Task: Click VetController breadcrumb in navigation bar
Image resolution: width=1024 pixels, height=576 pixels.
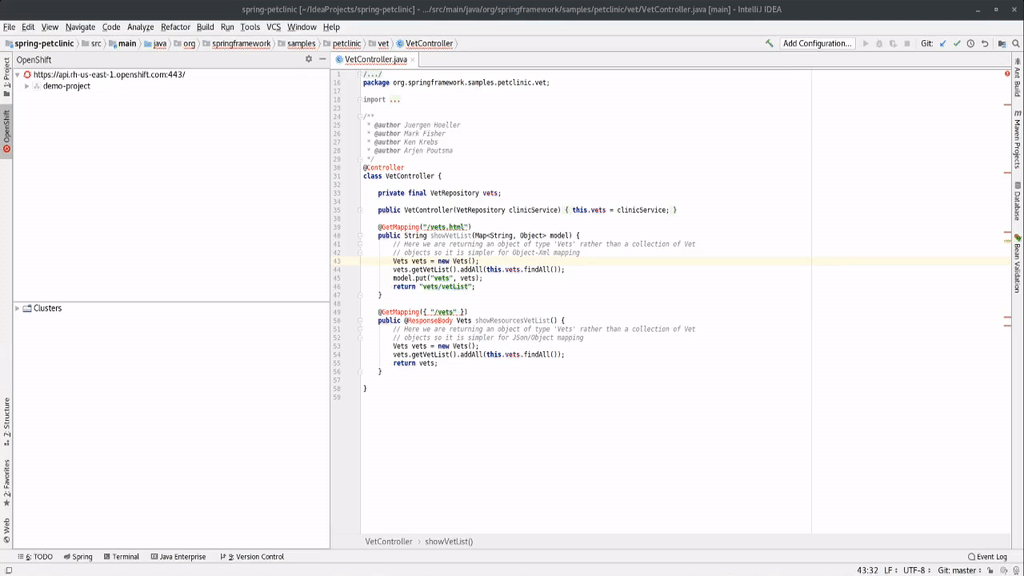Action: pyautogui.click(x=424, y=43)
